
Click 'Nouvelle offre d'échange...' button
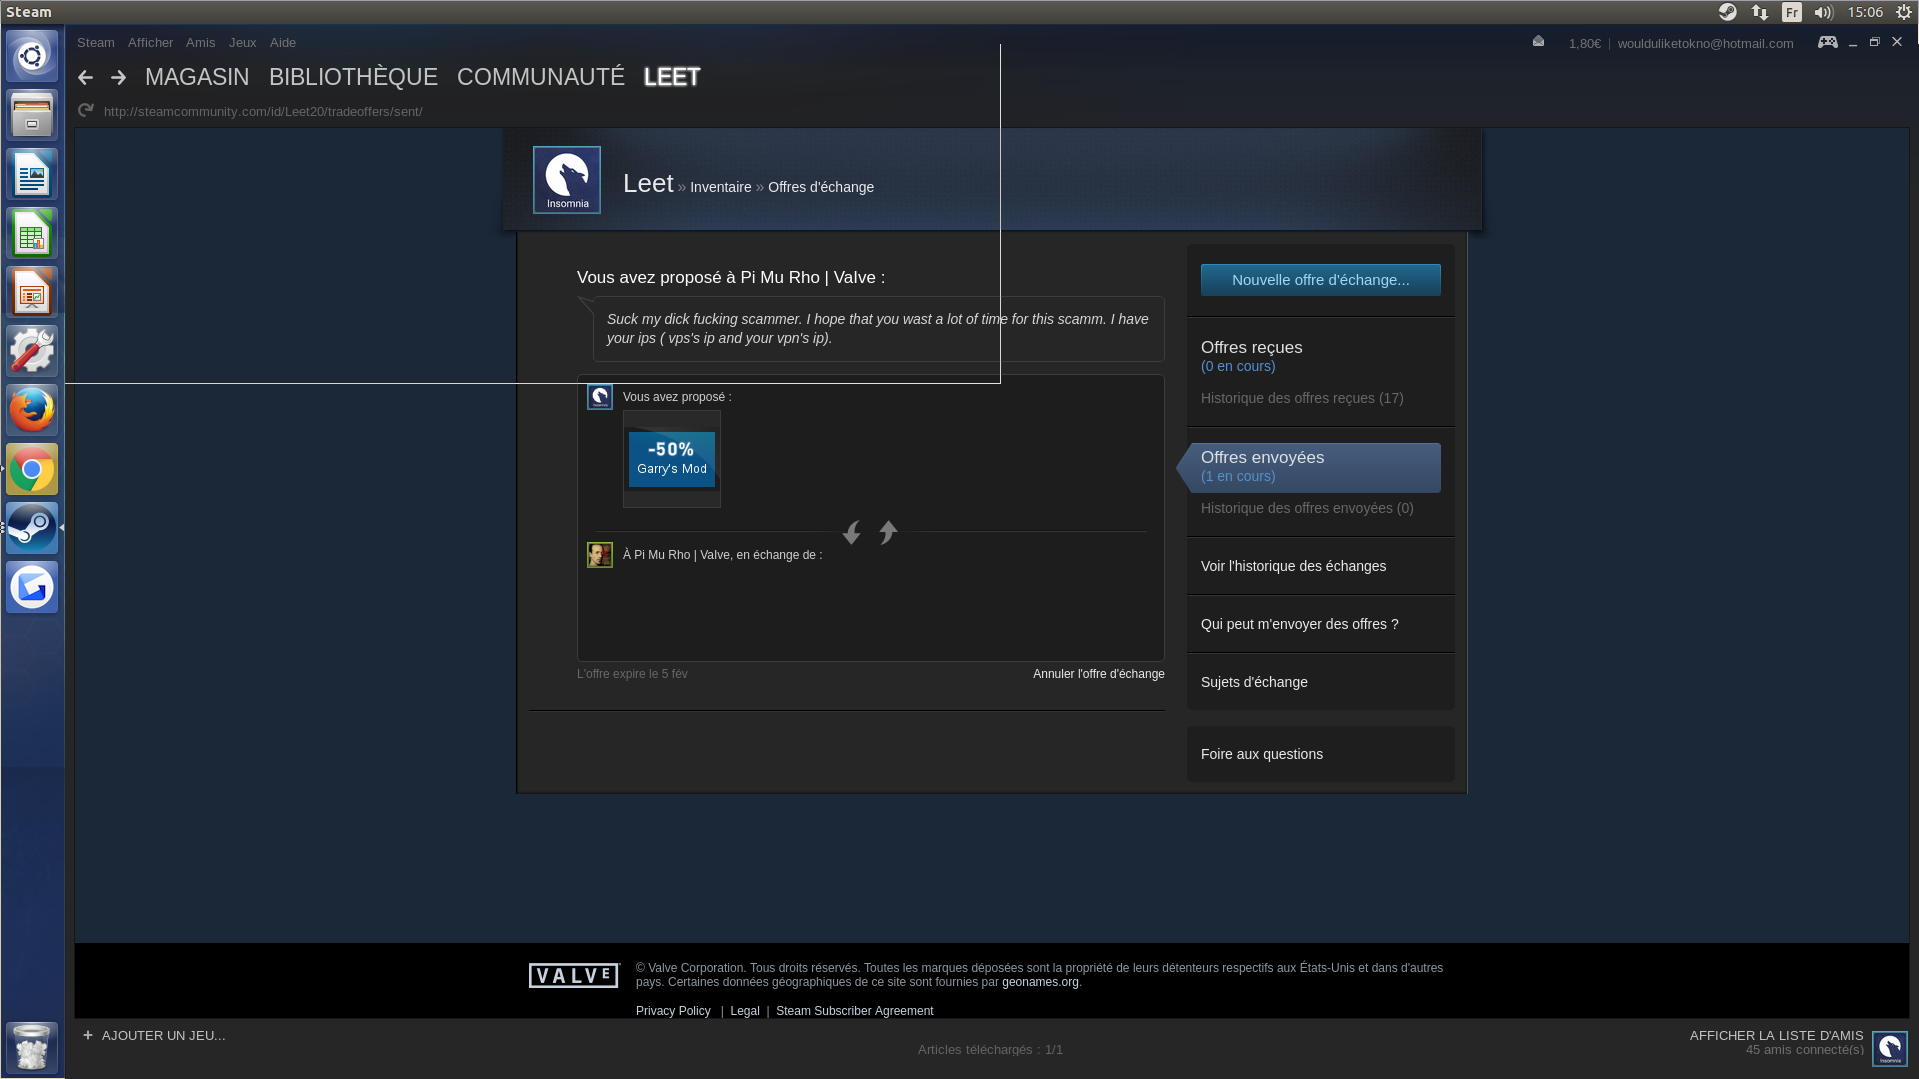1320,280
